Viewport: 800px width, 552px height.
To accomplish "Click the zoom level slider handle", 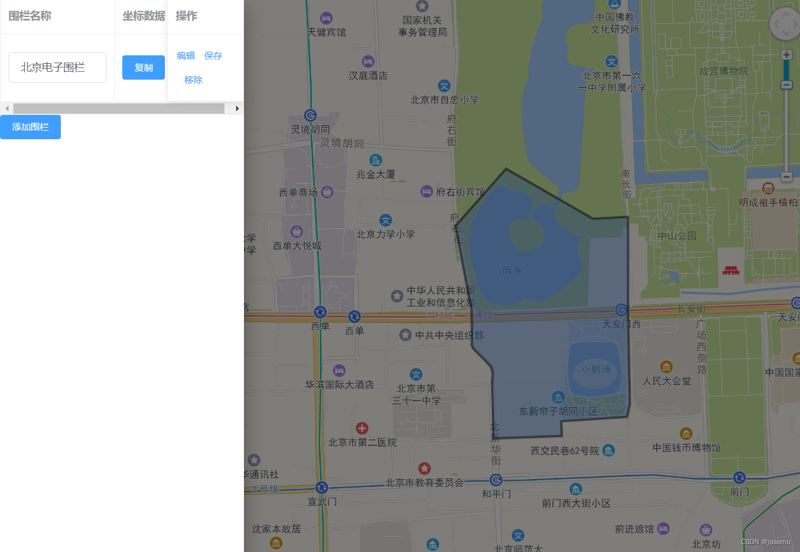I will pyautogui.click(x=786, y=84).
